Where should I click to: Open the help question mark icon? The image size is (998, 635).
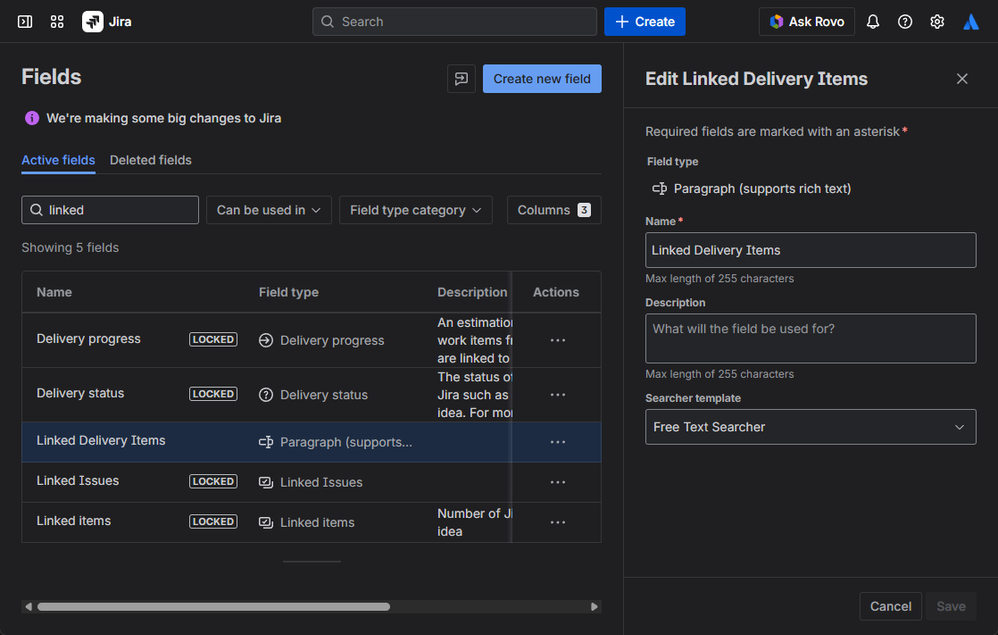coord(905,21)
